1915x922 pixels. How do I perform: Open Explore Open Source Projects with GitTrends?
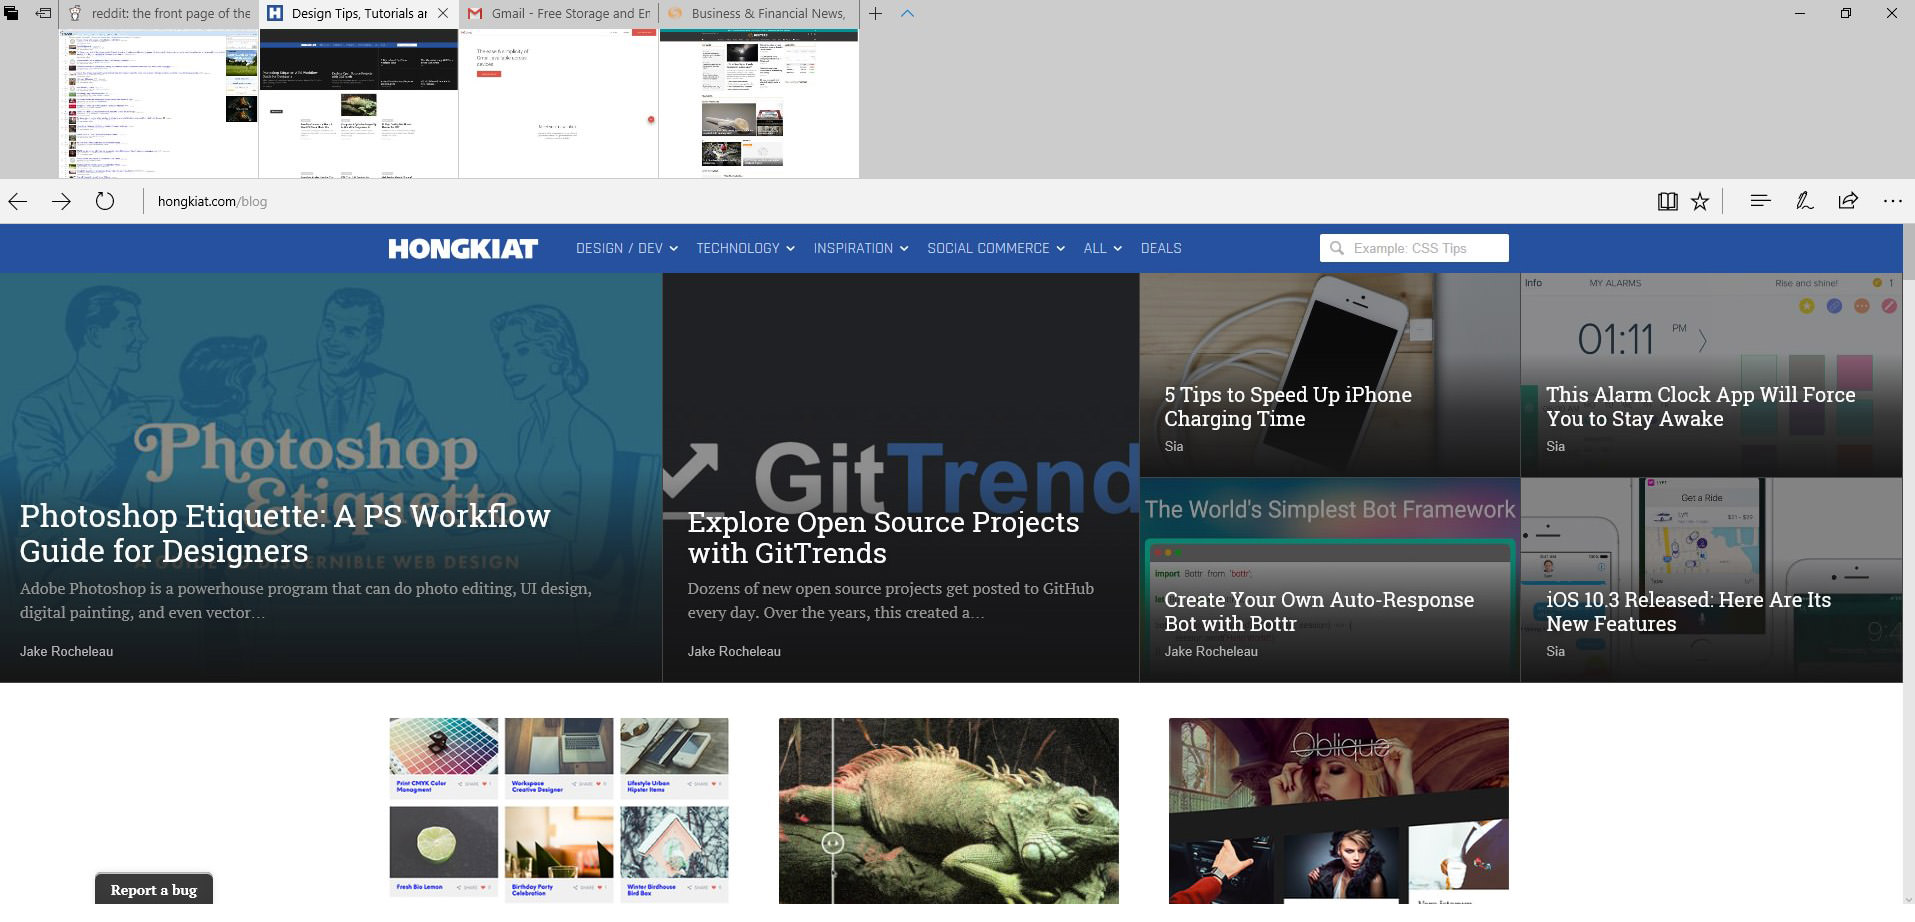click(x=883, y=537)
